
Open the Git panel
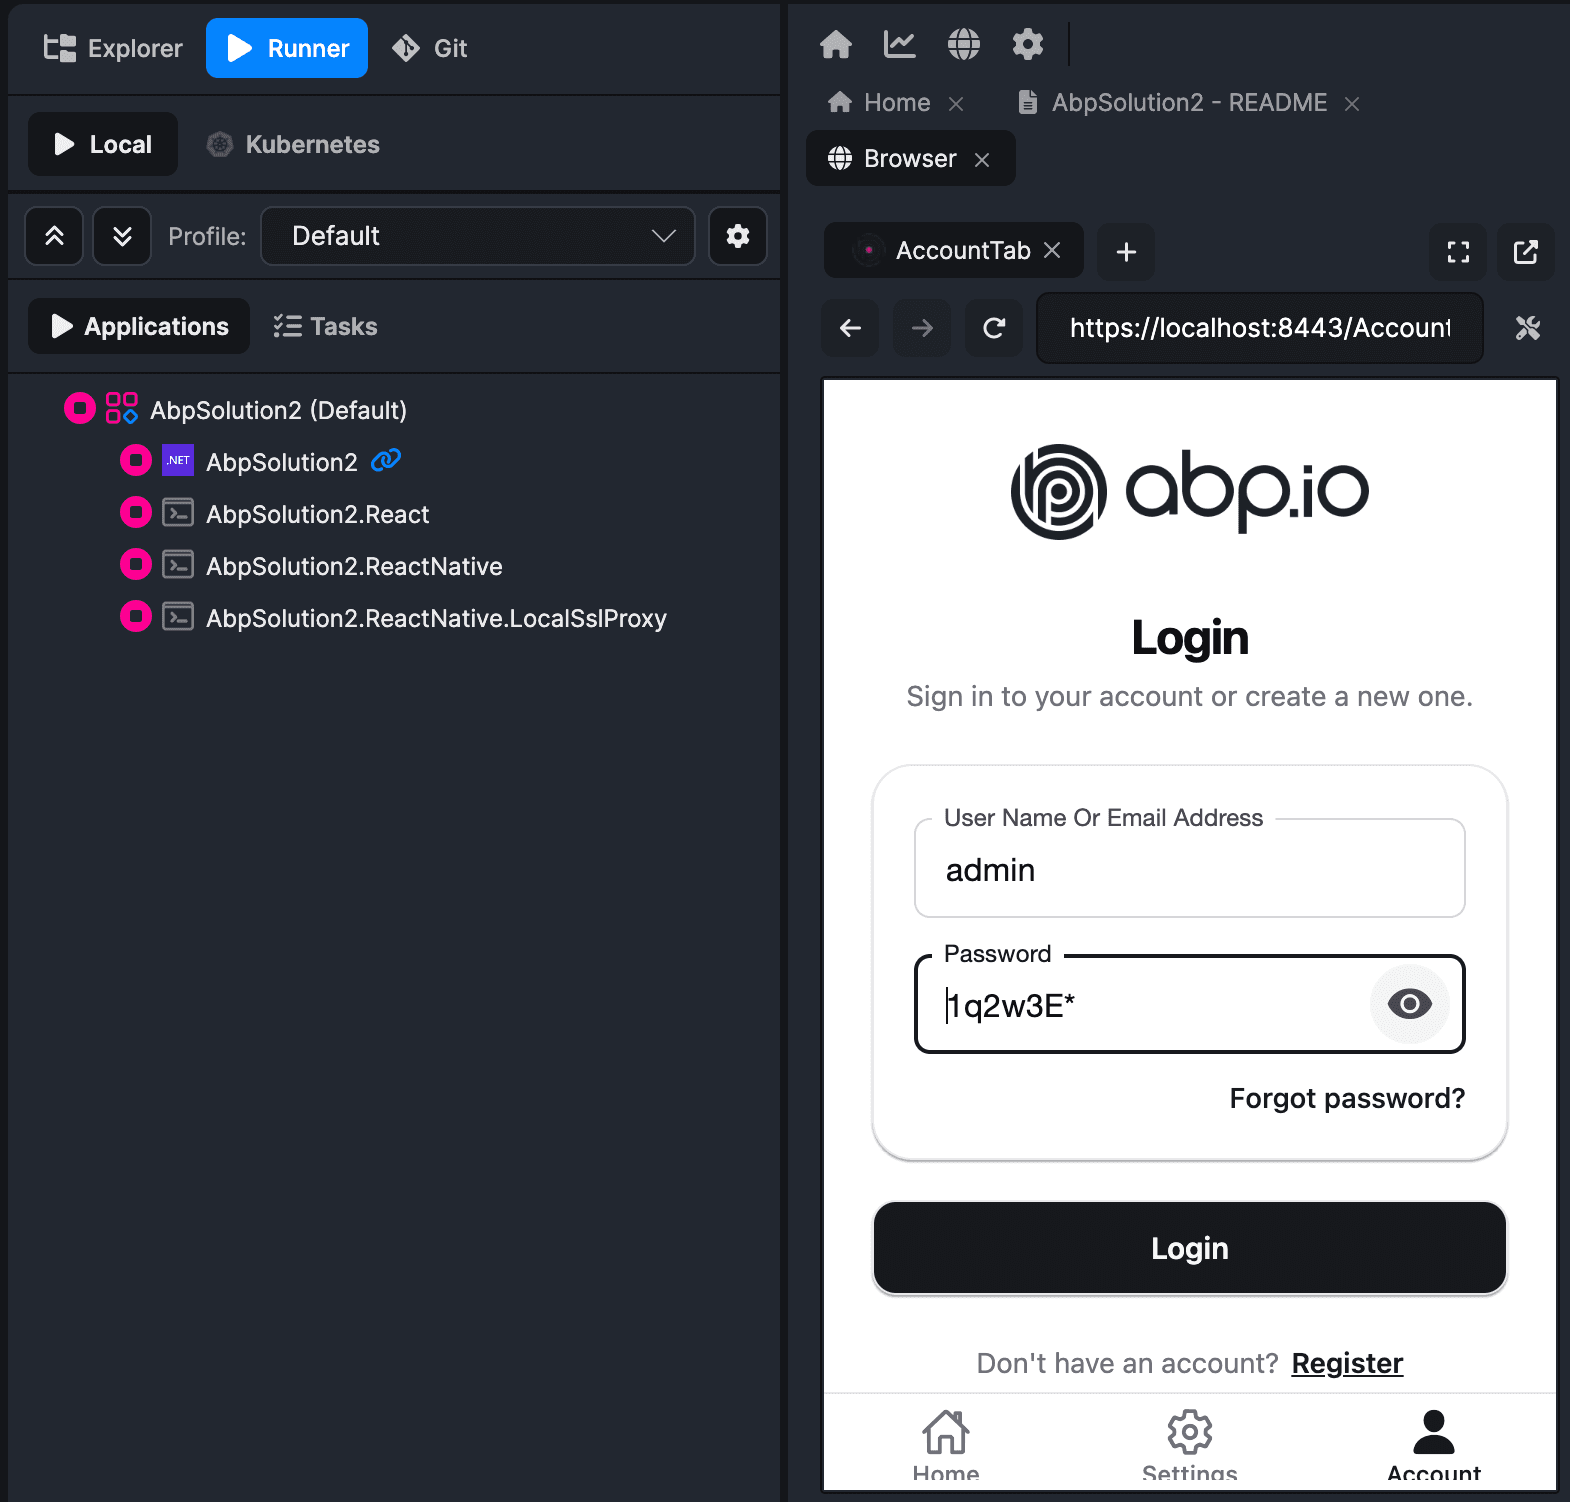point(430,48)
